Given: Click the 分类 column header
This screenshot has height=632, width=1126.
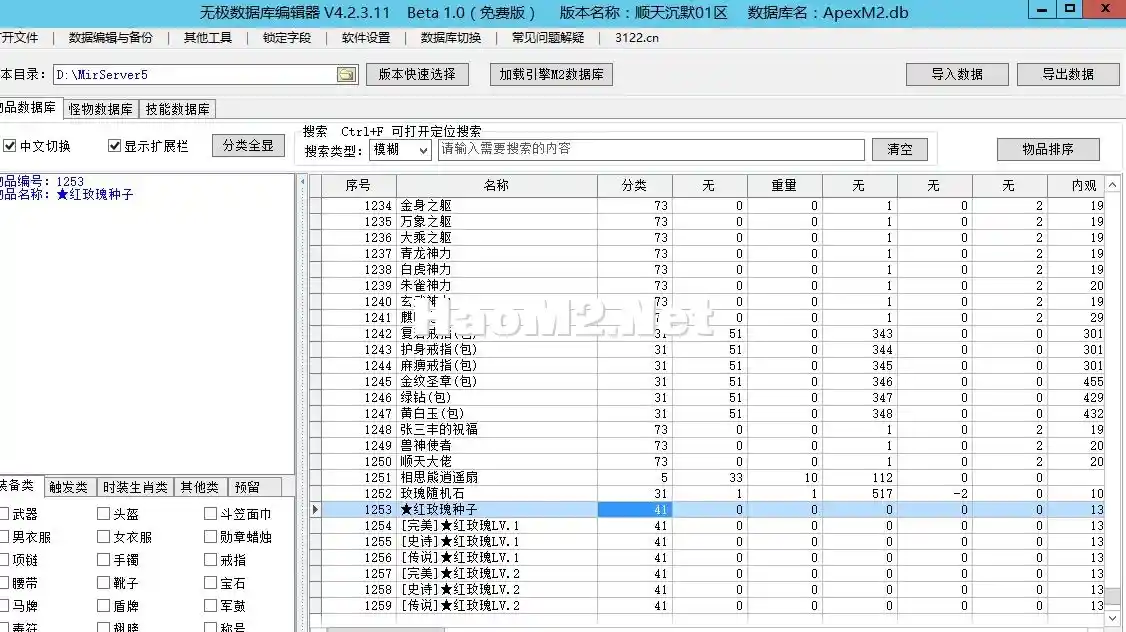Looking at the screenshot, I should [x=635, y=185].
